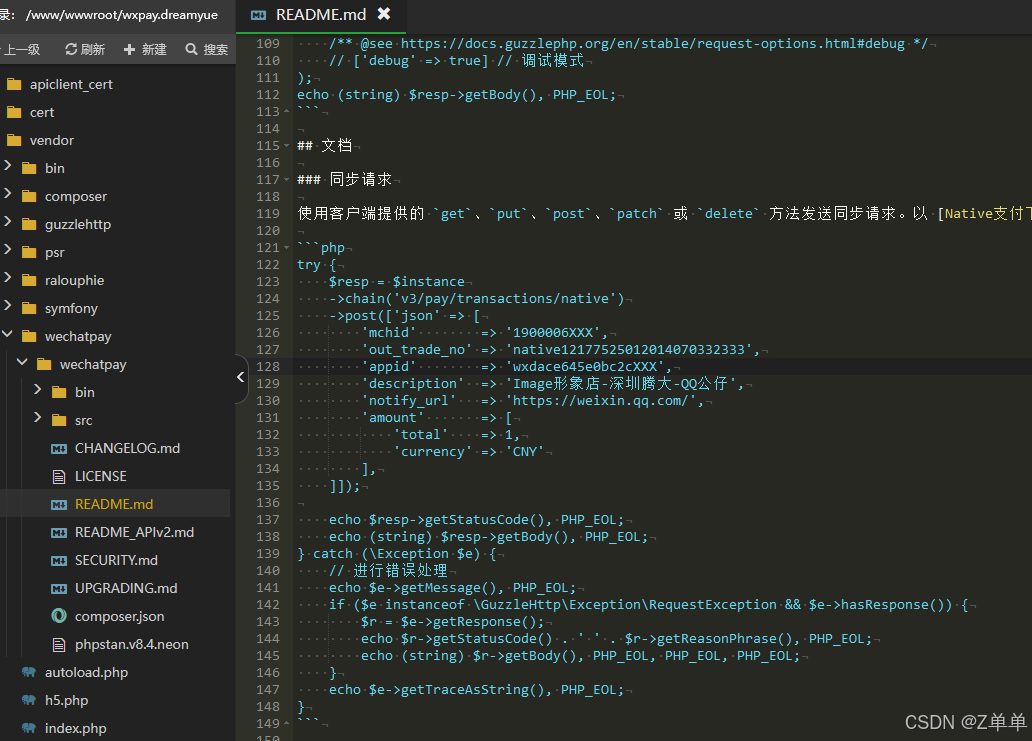Viewport: 1032px width, 741px height.
Task: Place cursor on 'notify_url' line 130
Action: point(409,400)
